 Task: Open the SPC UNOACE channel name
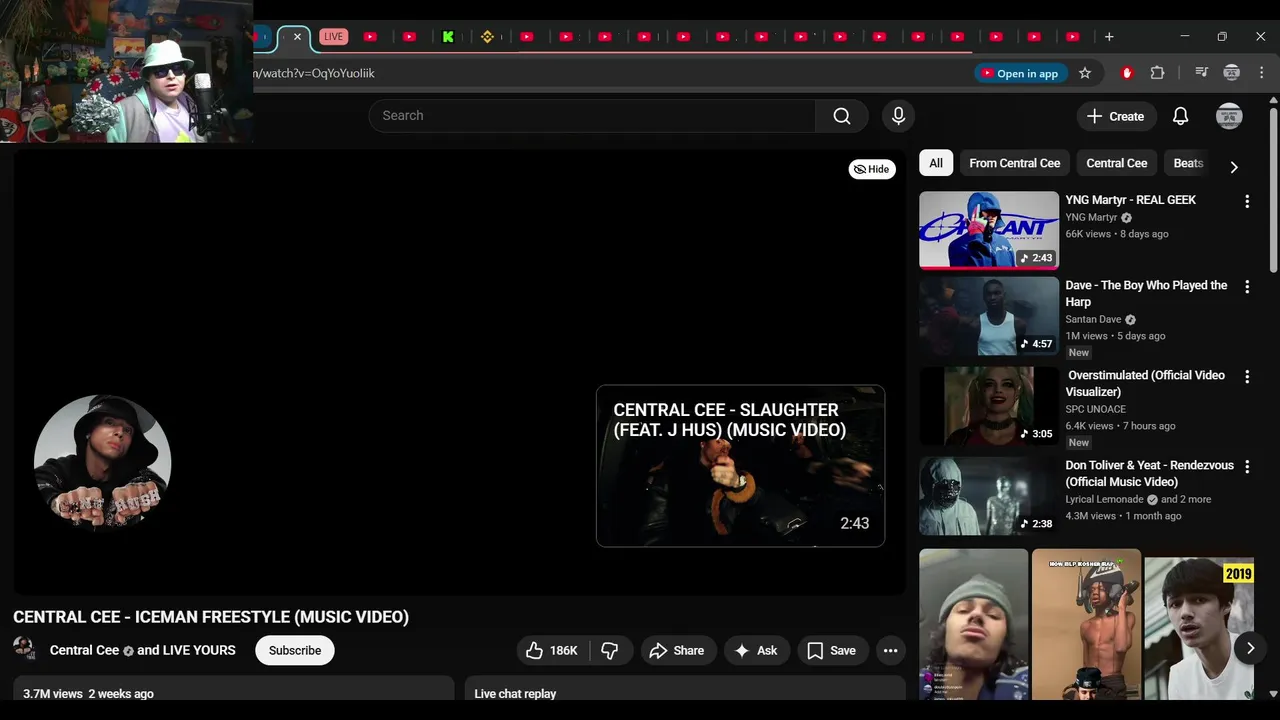(1095, 409)
